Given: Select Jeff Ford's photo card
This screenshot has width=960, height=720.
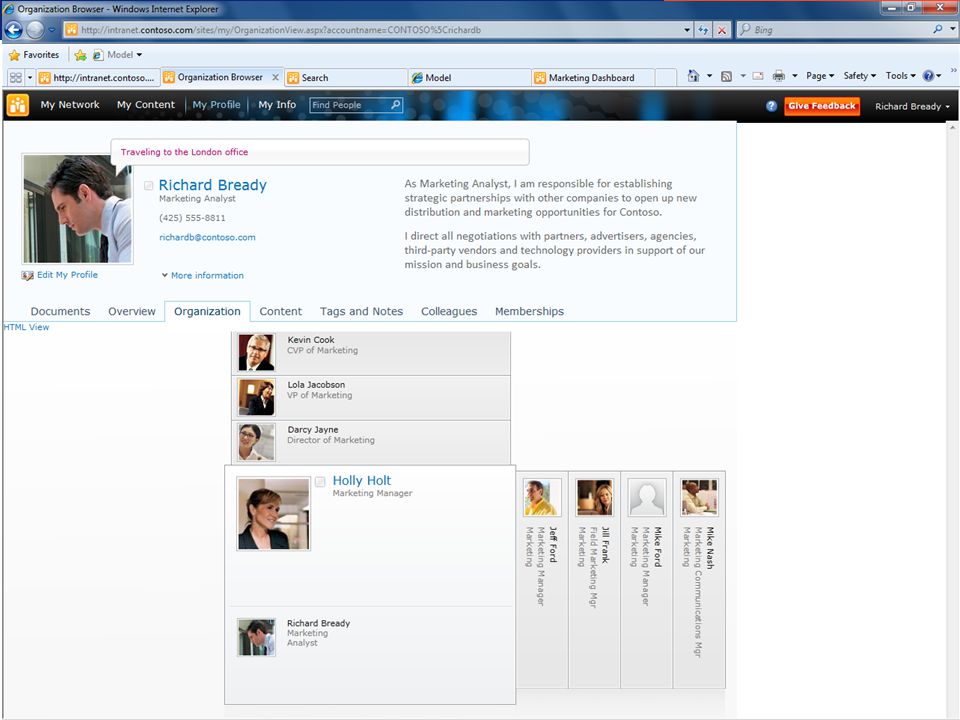Looking at the screenshot, I should [542, 497].
